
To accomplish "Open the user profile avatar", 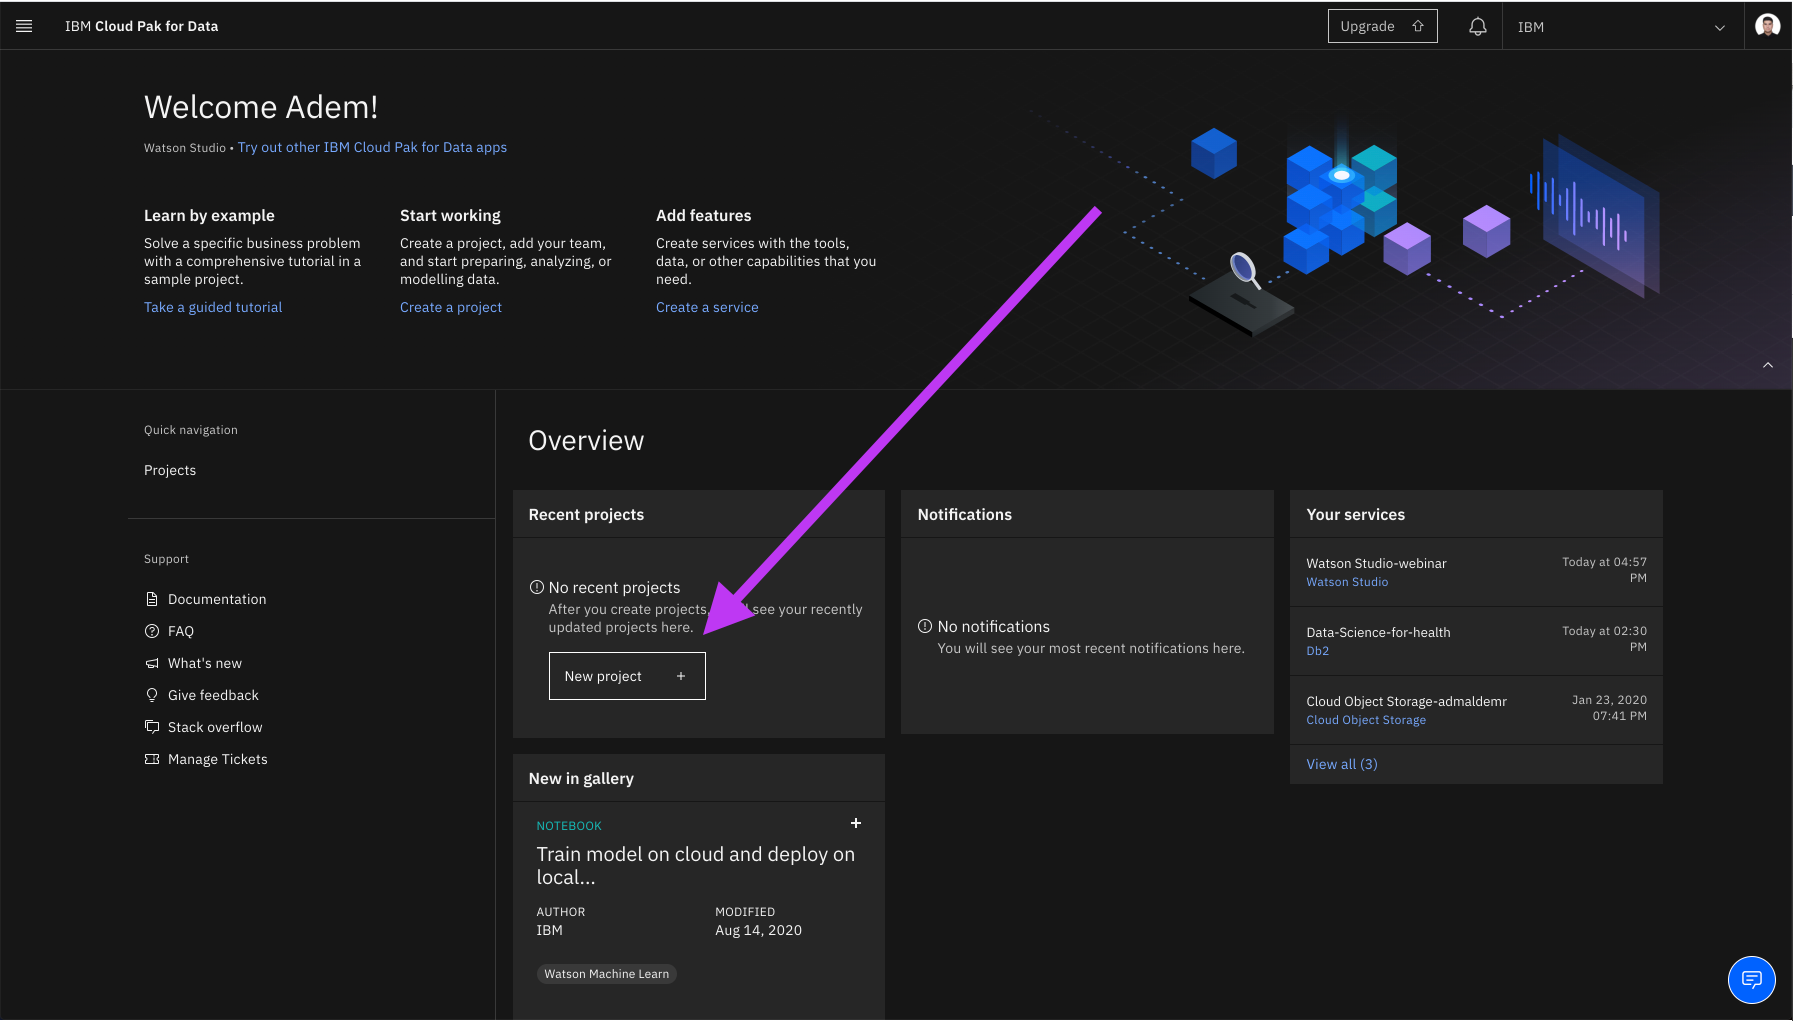I will click(1768, 26).
